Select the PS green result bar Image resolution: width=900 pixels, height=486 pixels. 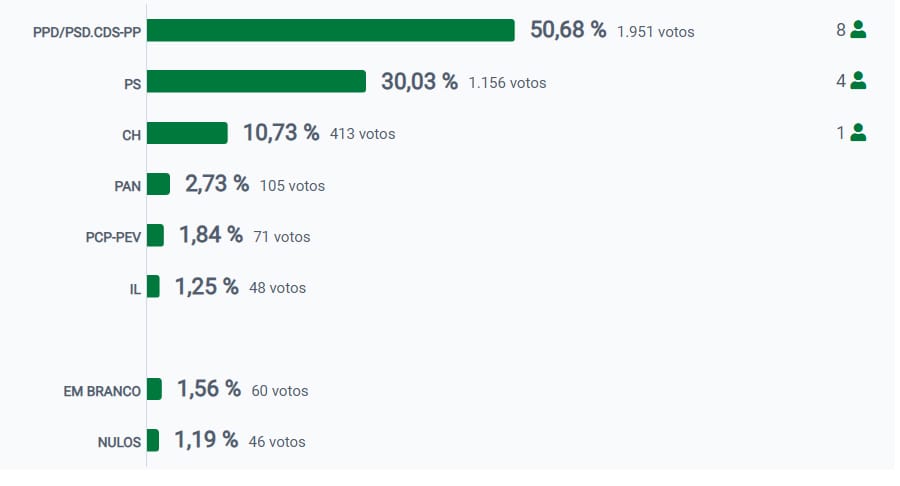pyautogui.click(x=256, y=81)
